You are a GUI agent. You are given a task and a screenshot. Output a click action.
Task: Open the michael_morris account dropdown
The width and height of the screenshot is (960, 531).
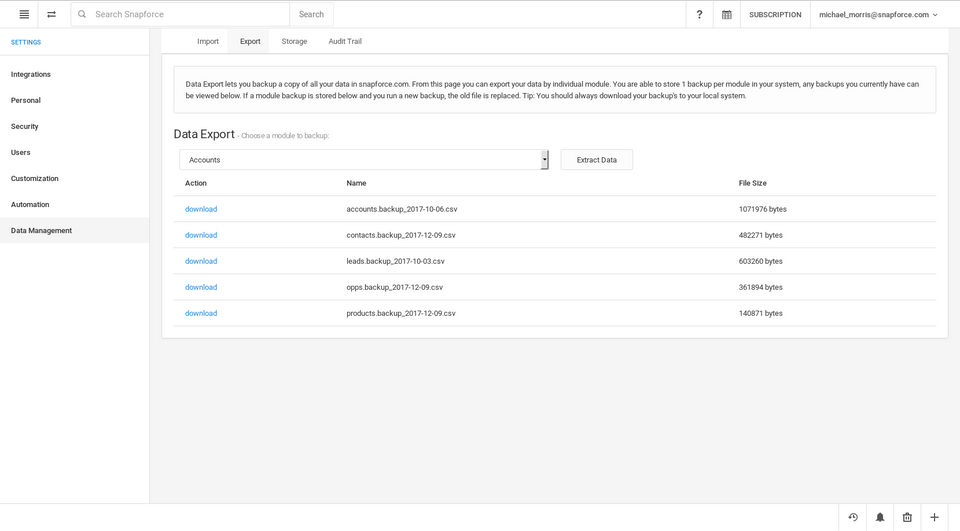click(x=878, y=14)
